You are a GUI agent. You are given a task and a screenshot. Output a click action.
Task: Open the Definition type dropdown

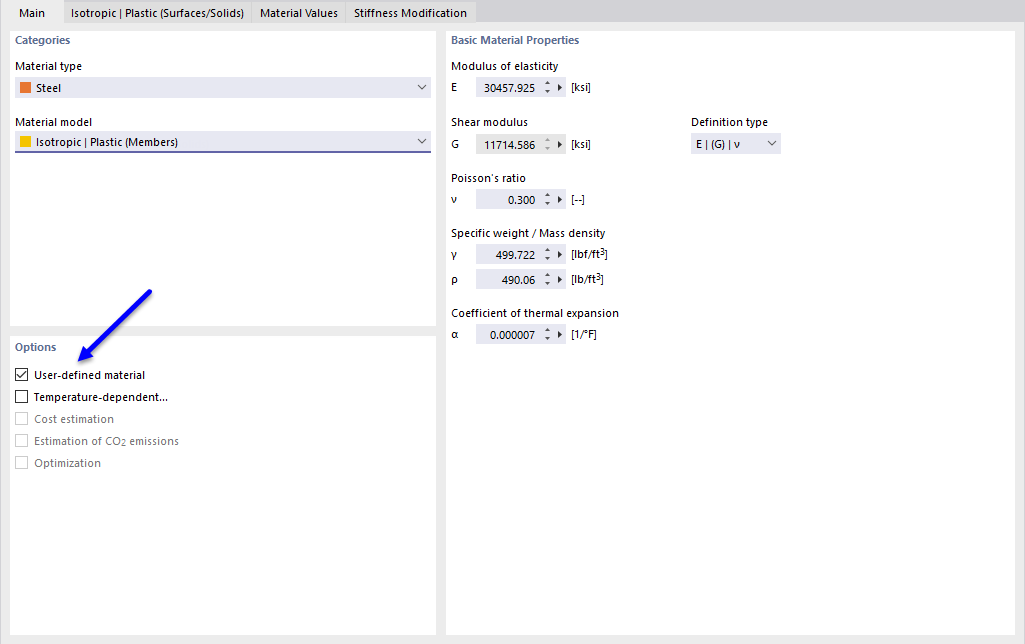point(770,143)
